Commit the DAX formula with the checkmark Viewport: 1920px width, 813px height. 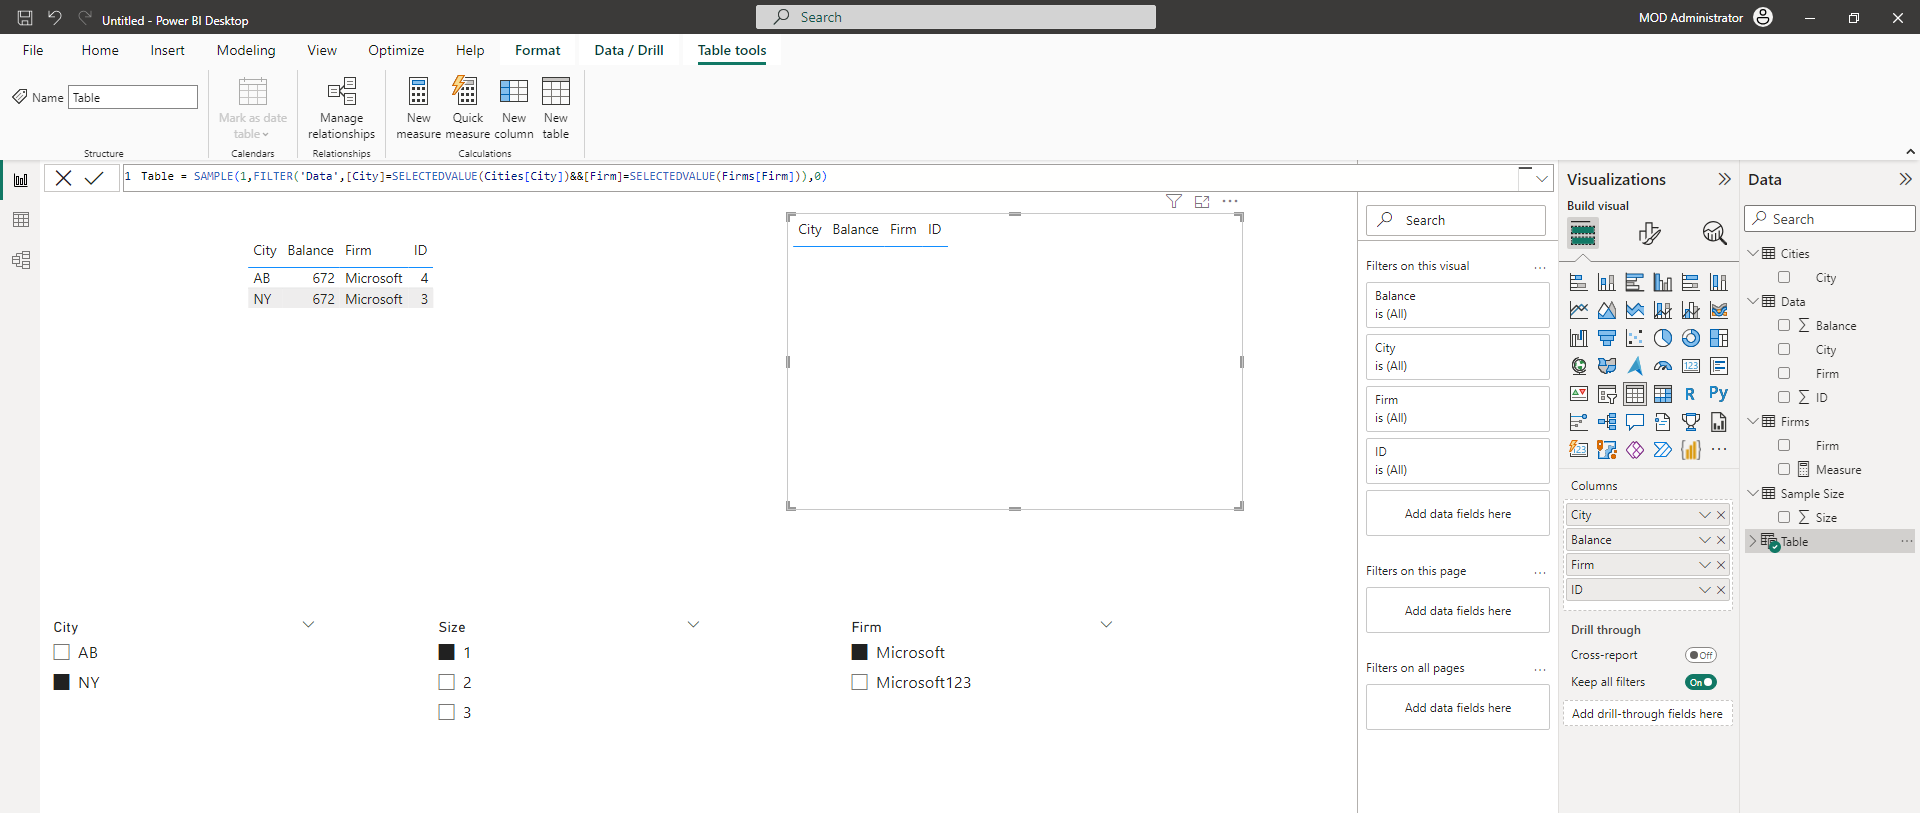click(94, 178)
